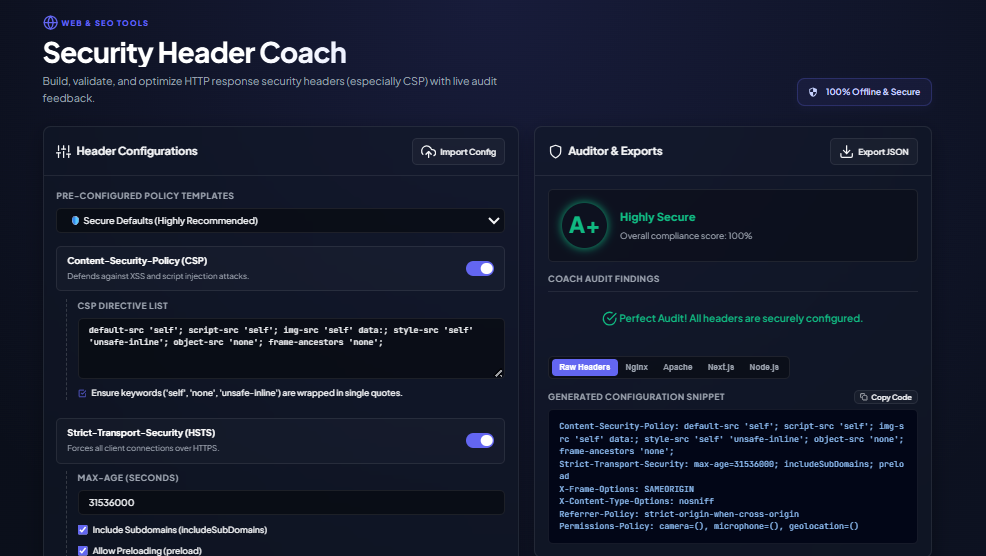Click the Highly Secure rating text

[x=657, y=217]
